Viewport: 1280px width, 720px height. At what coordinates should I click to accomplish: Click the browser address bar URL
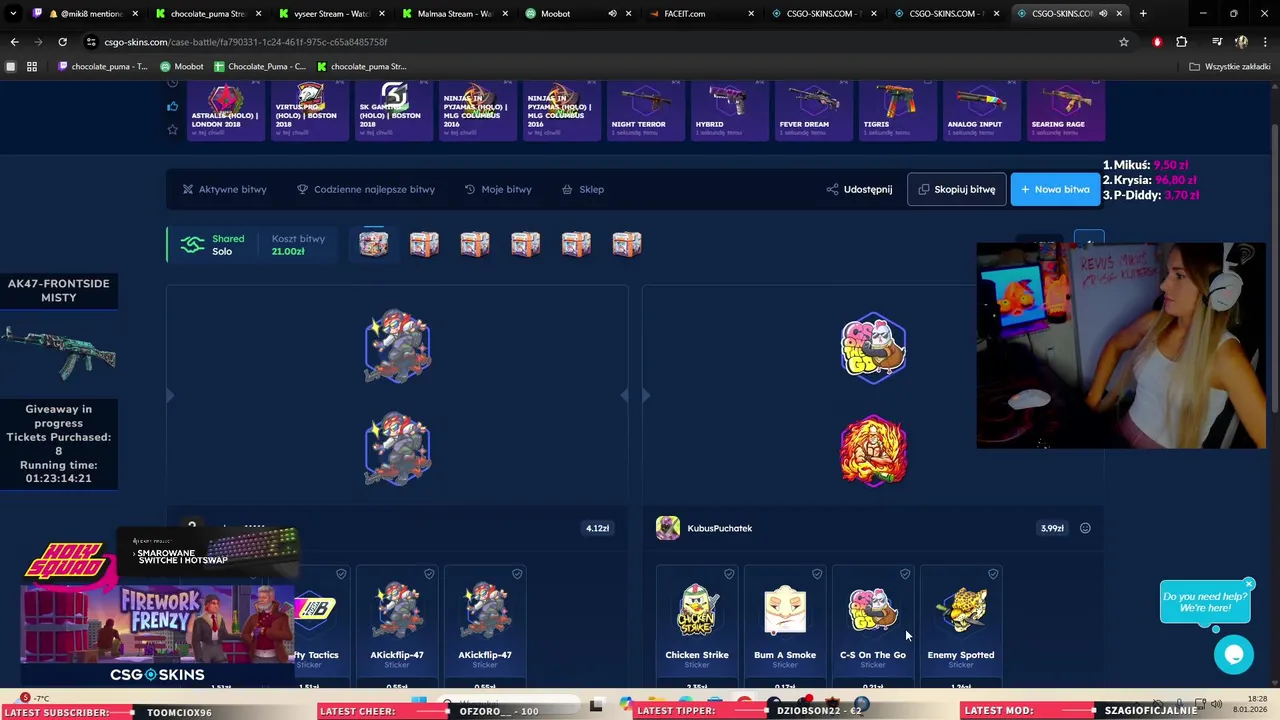[245, 42]
